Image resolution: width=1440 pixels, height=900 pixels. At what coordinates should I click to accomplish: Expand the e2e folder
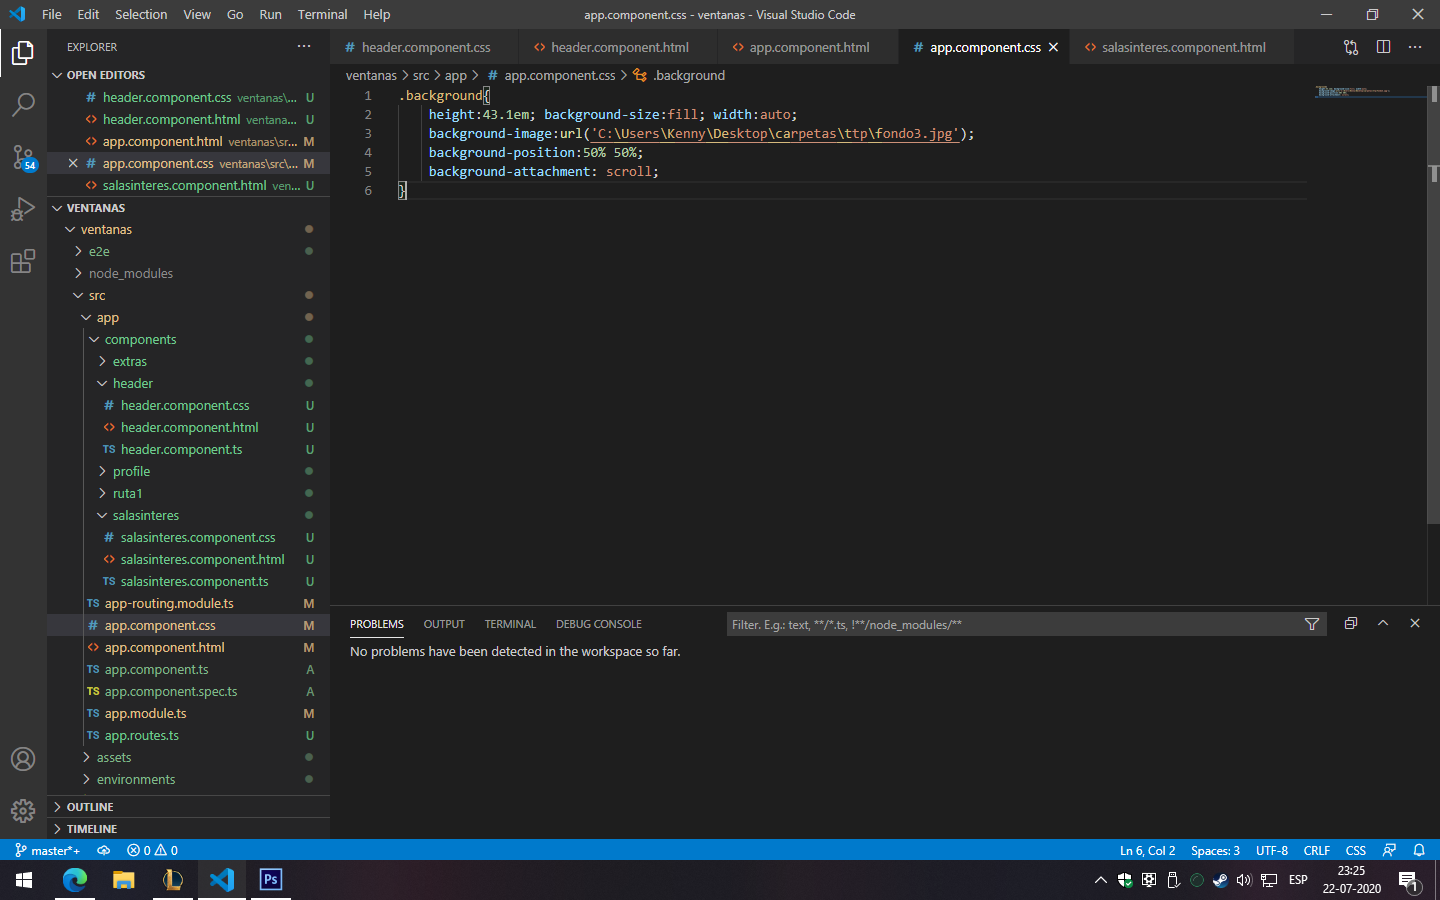(99, 251)
